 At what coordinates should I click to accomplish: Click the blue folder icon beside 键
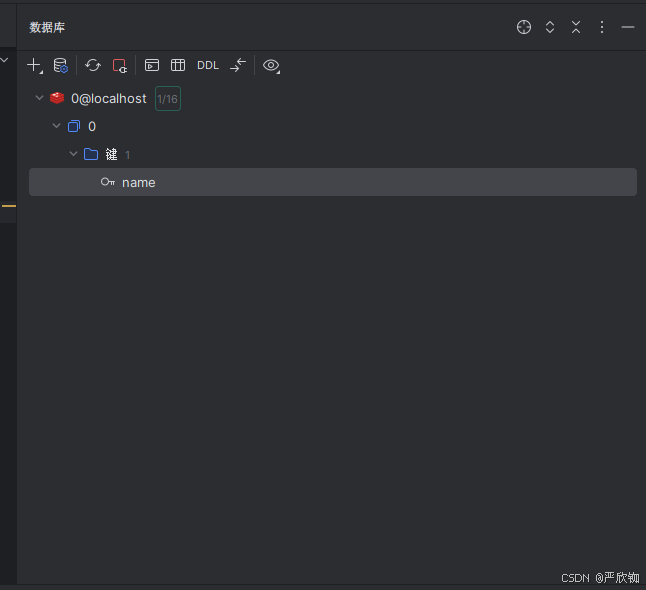click(91, 154)
